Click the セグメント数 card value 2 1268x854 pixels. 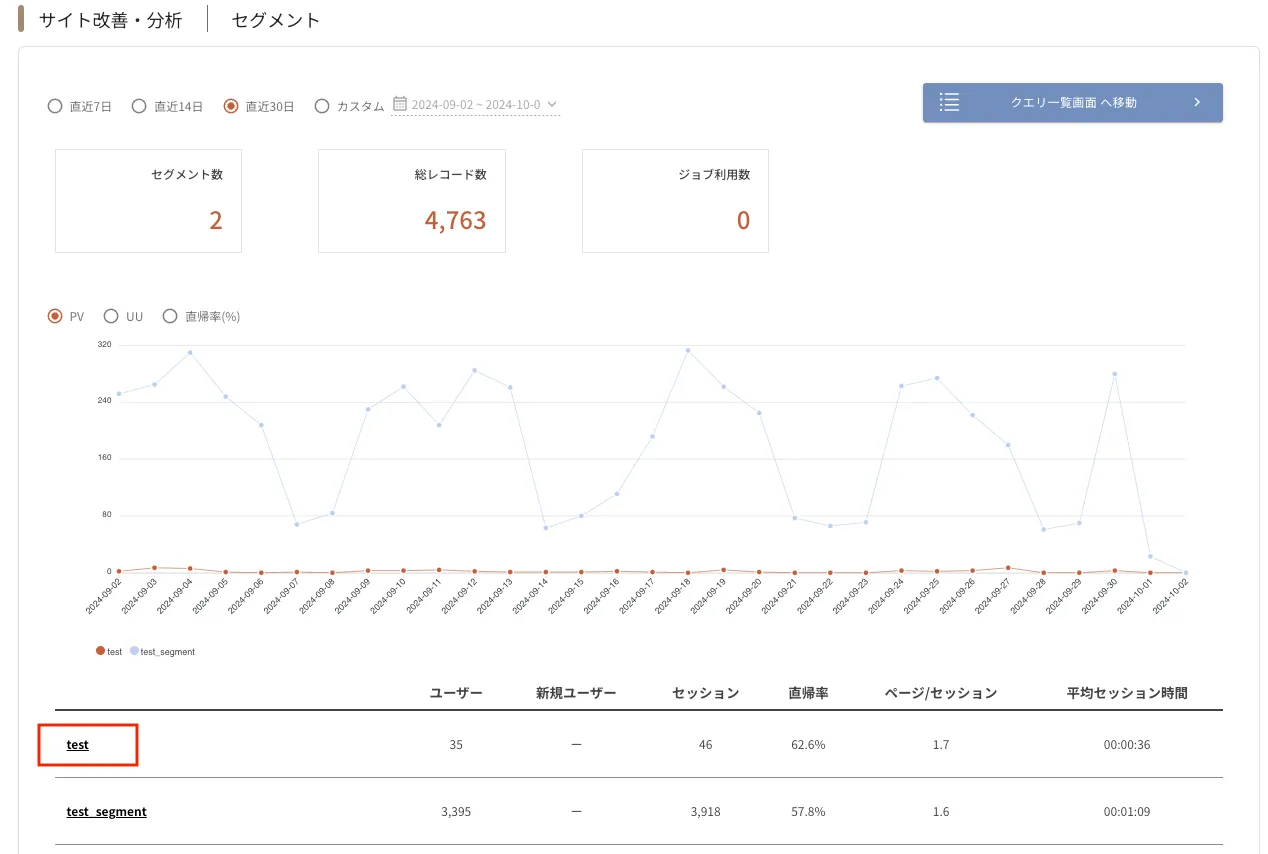click(216, 220)
